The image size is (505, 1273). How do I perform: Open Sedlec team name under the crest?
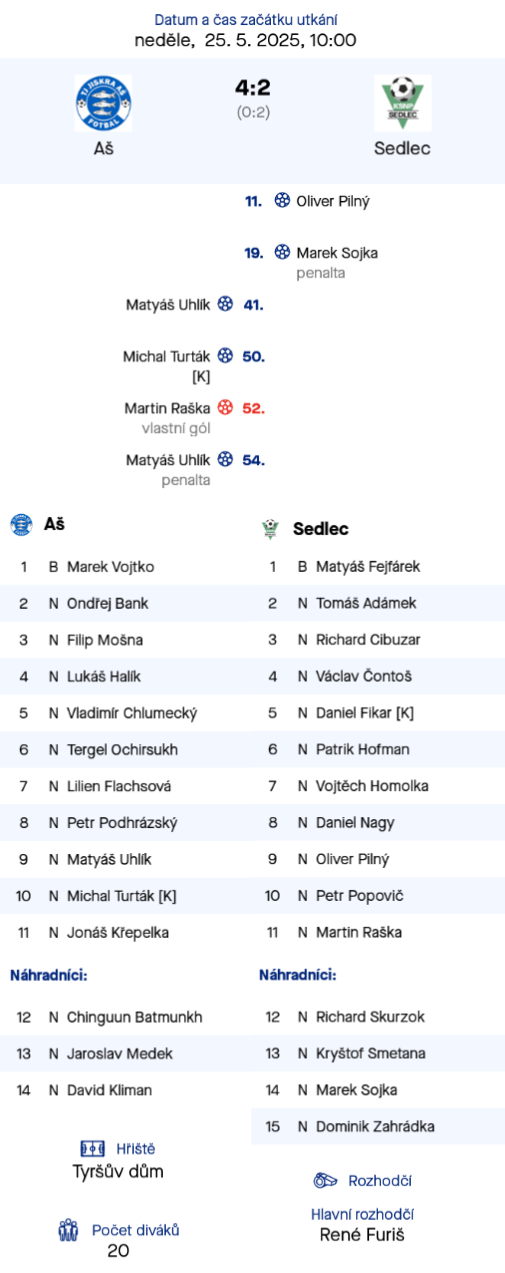tap(402, 149)
